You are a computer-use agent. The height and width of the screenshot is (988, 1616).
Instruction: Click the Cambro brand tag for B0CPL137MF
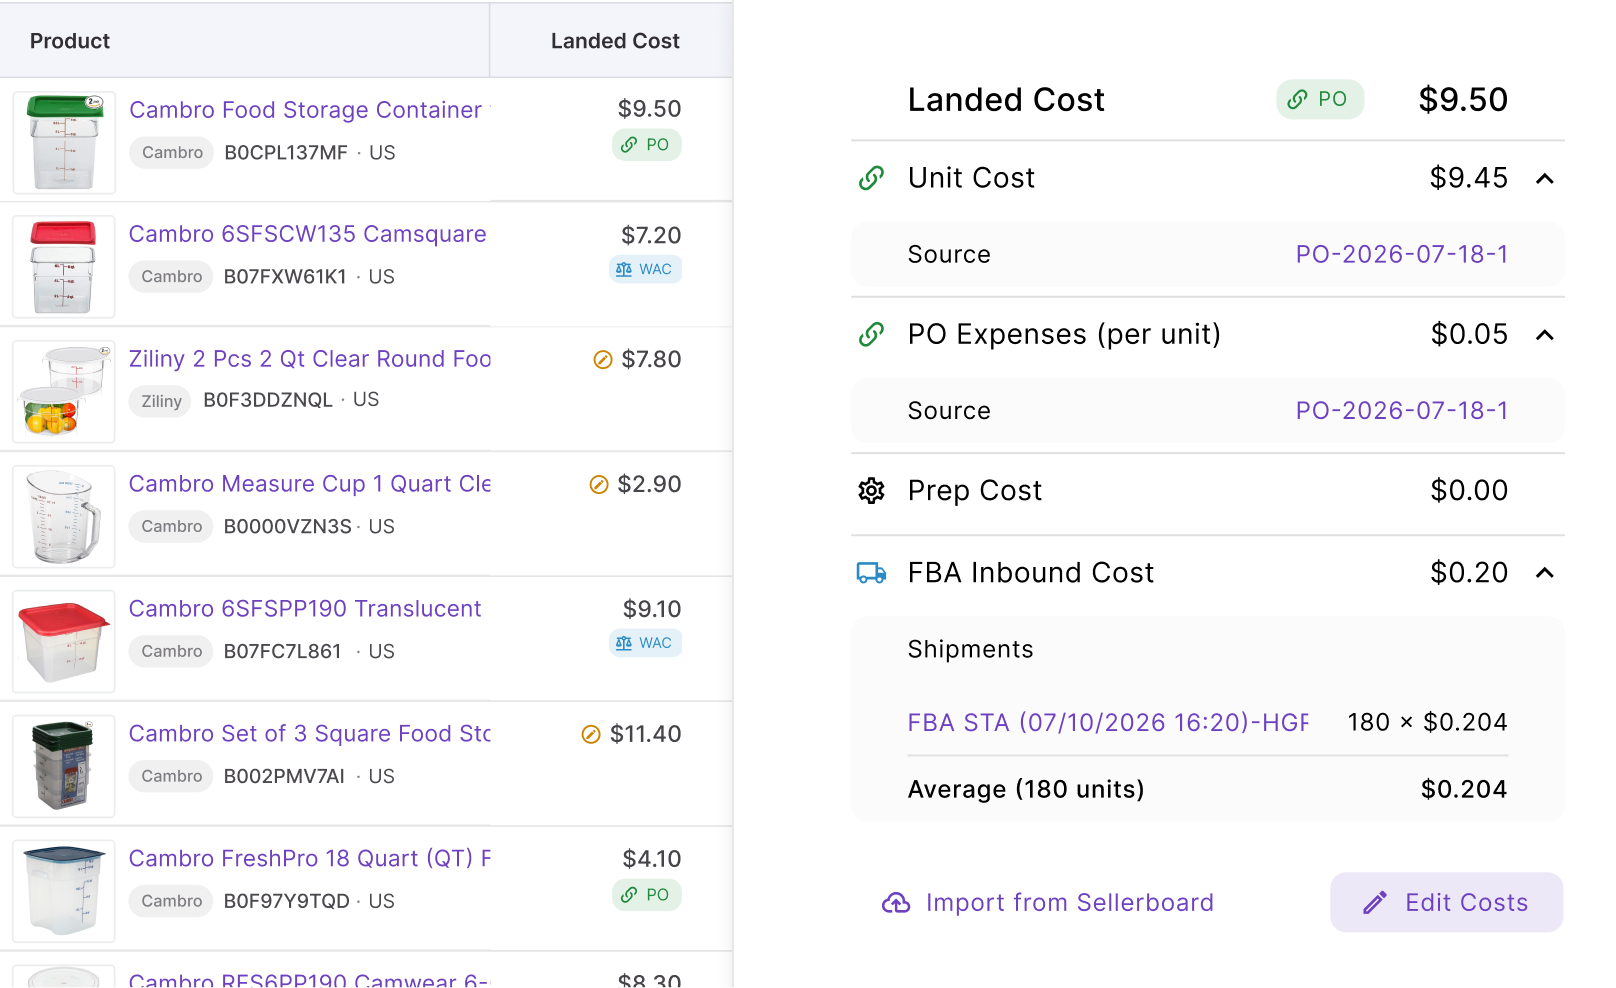pyautogui.click(x=172, y=153)
